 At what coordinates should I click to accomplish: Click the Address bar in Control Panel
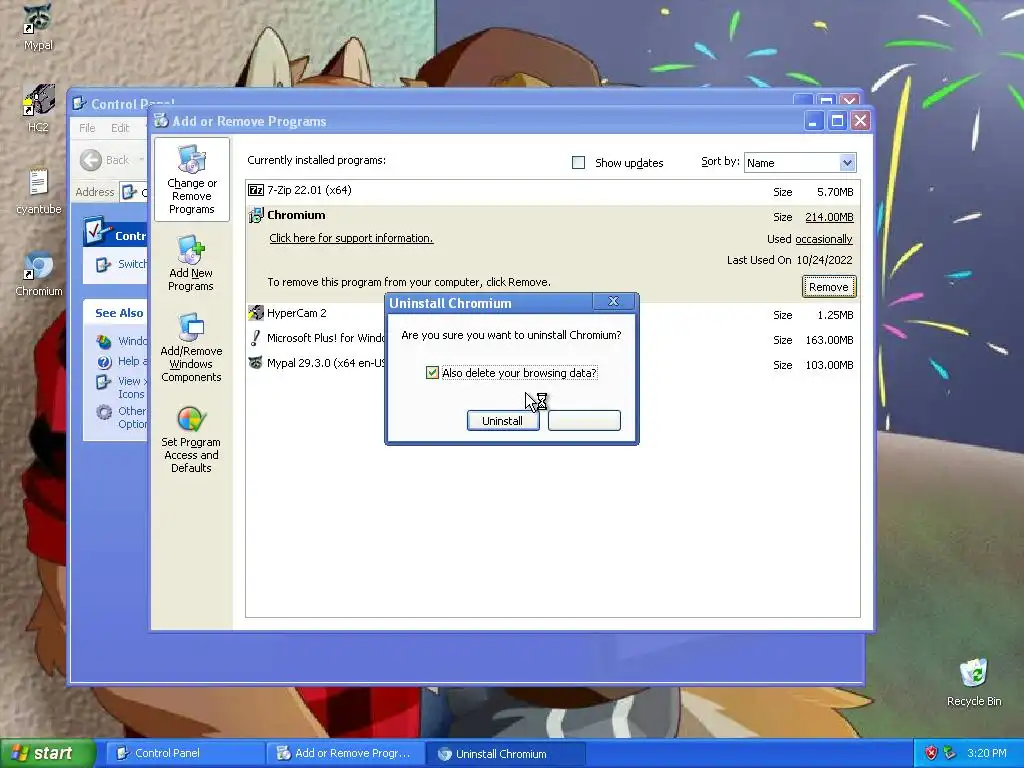133,192
